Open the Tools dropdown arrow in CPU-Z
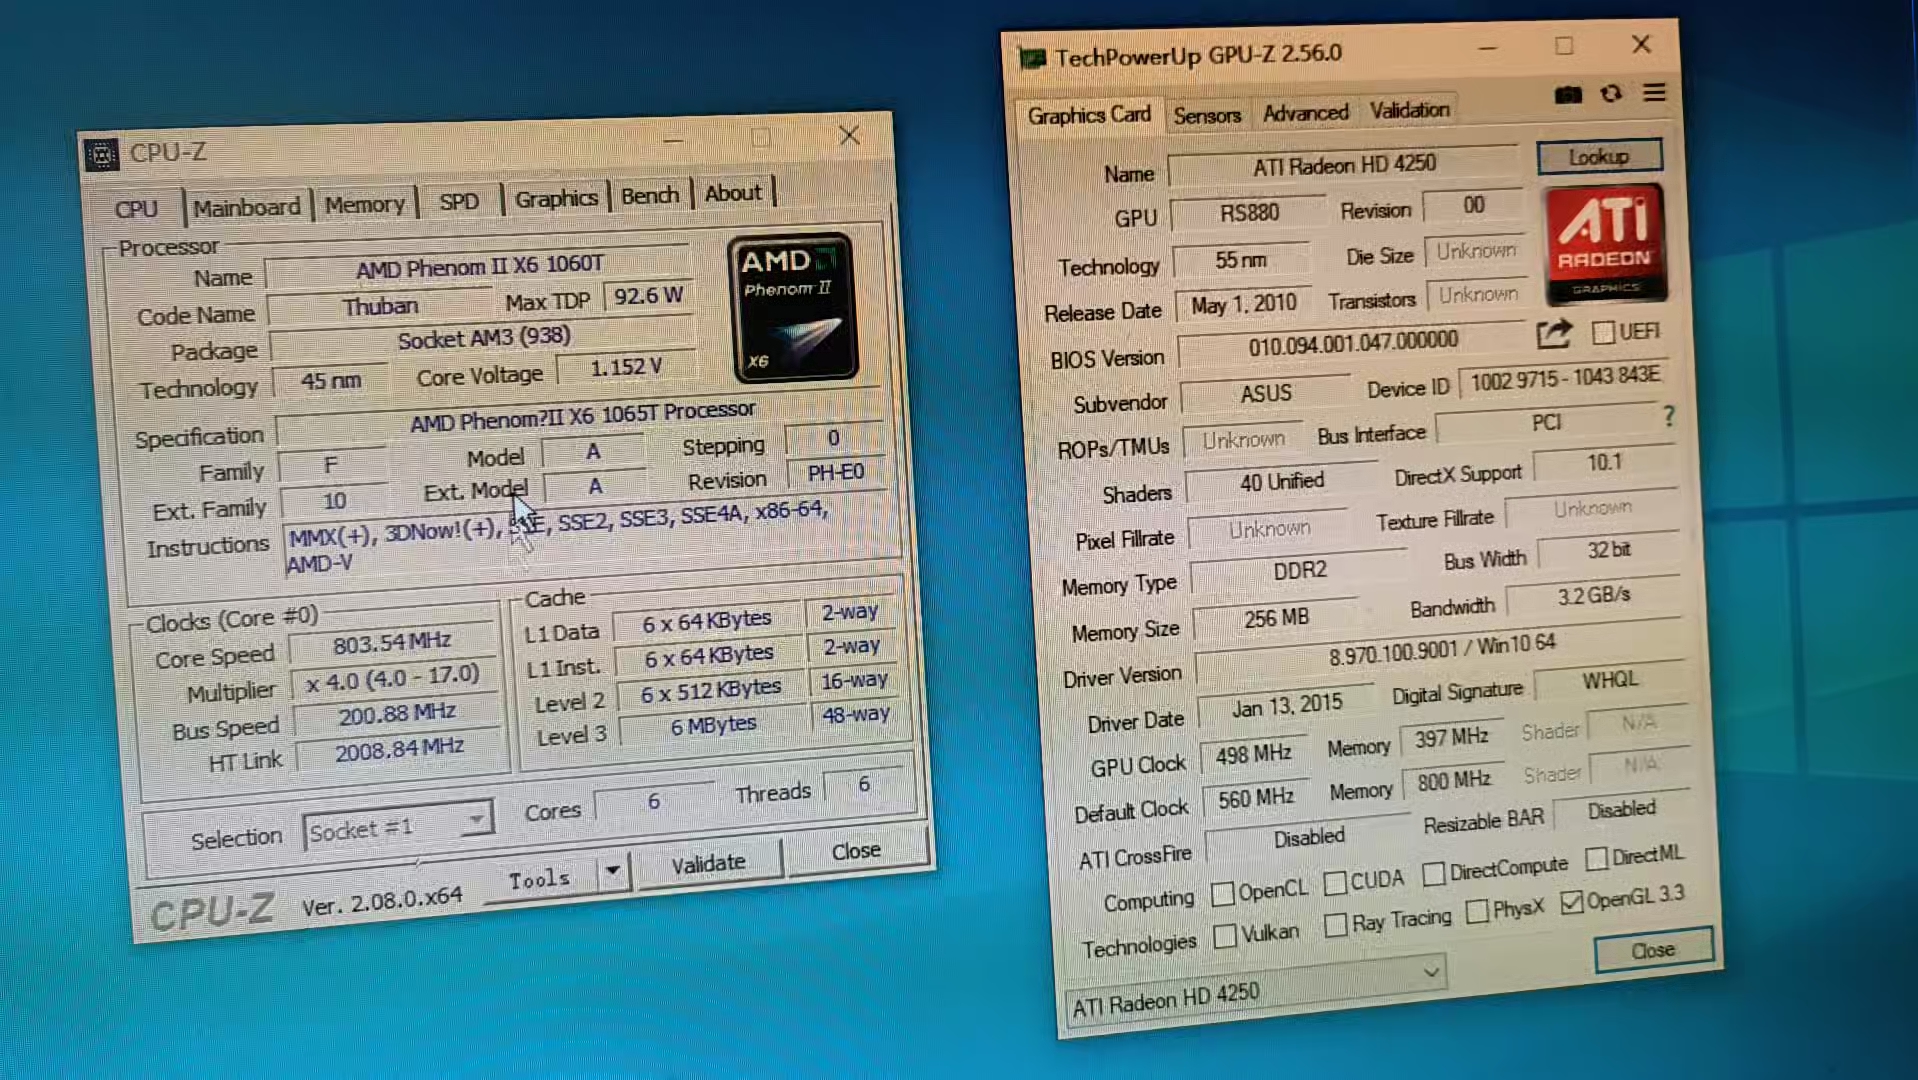1918x1080 pixels. tap(612, 870)
